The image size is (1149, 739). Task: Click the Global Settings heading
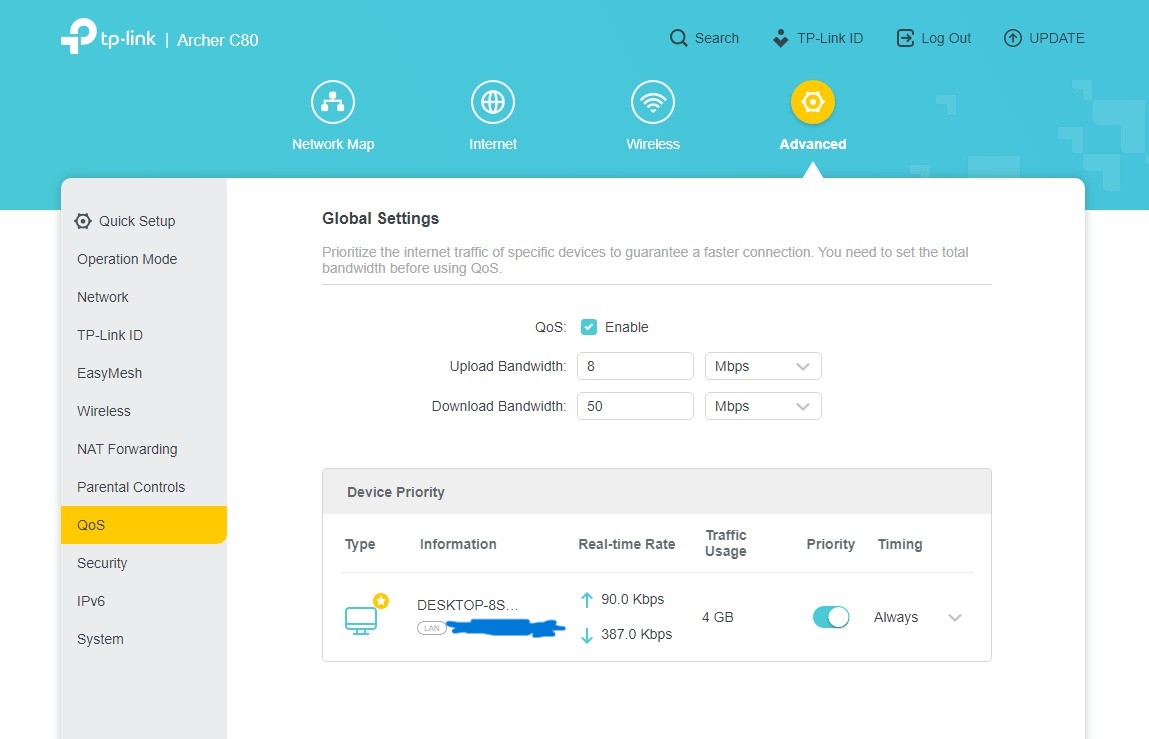point(380,218)
